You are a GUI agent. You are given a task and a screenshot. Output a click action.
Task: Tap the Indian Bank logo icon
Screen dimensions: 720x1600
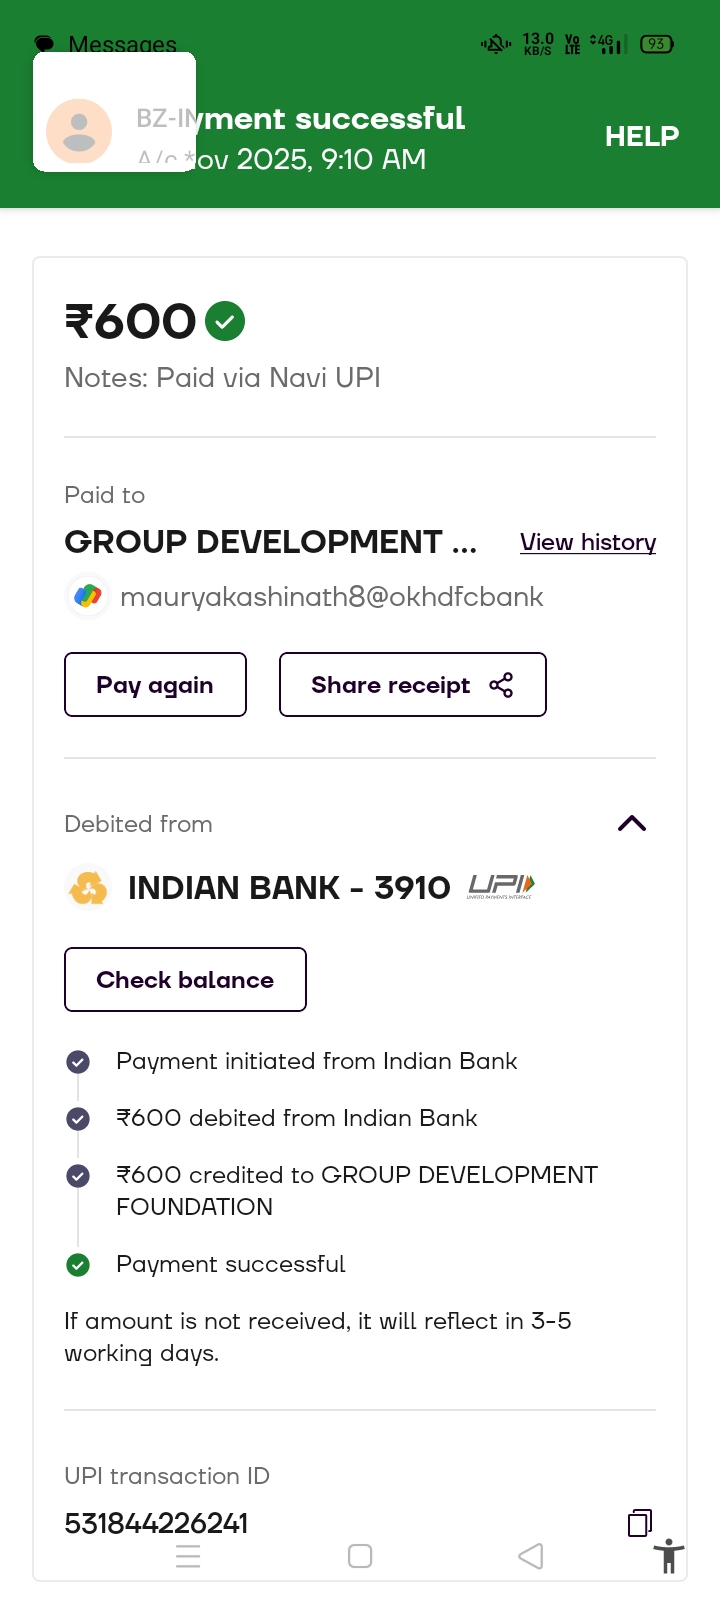point(87,887)
